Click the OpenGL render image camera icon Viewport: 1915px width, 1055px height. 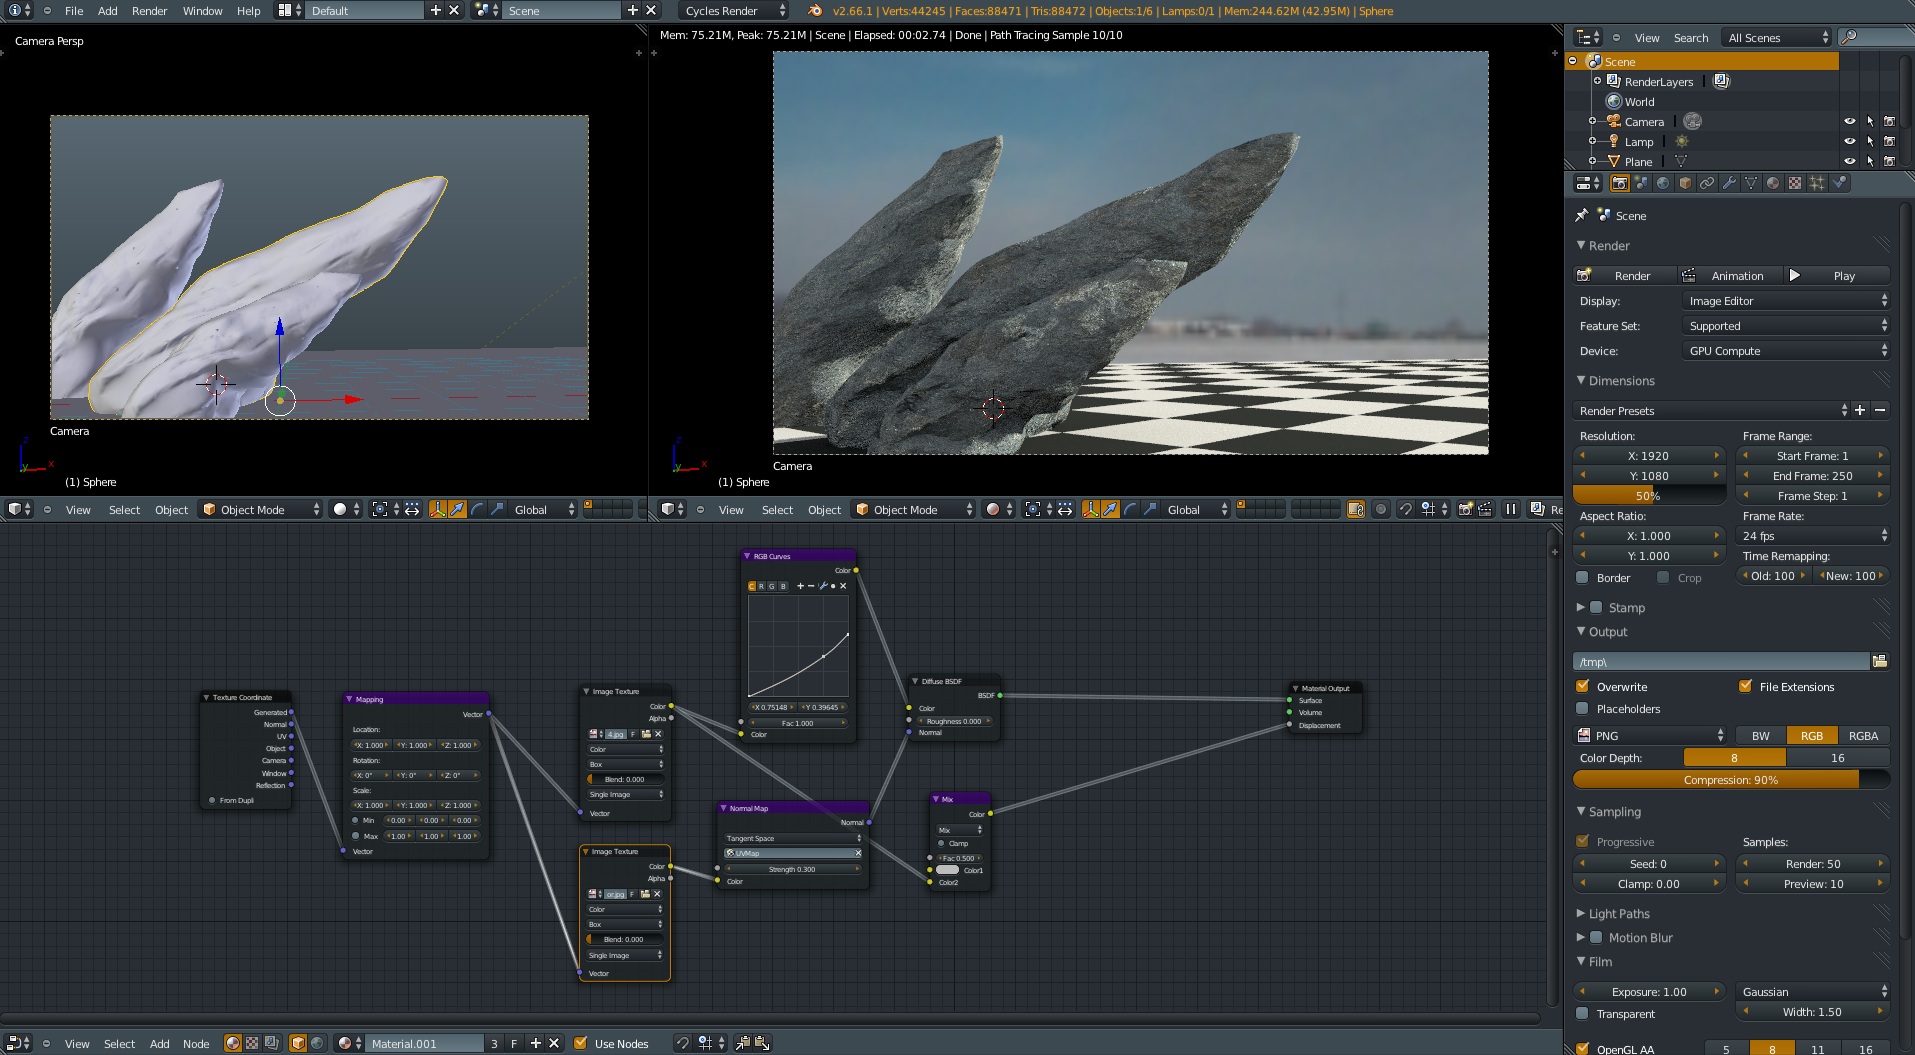[x=1465, y=509]
